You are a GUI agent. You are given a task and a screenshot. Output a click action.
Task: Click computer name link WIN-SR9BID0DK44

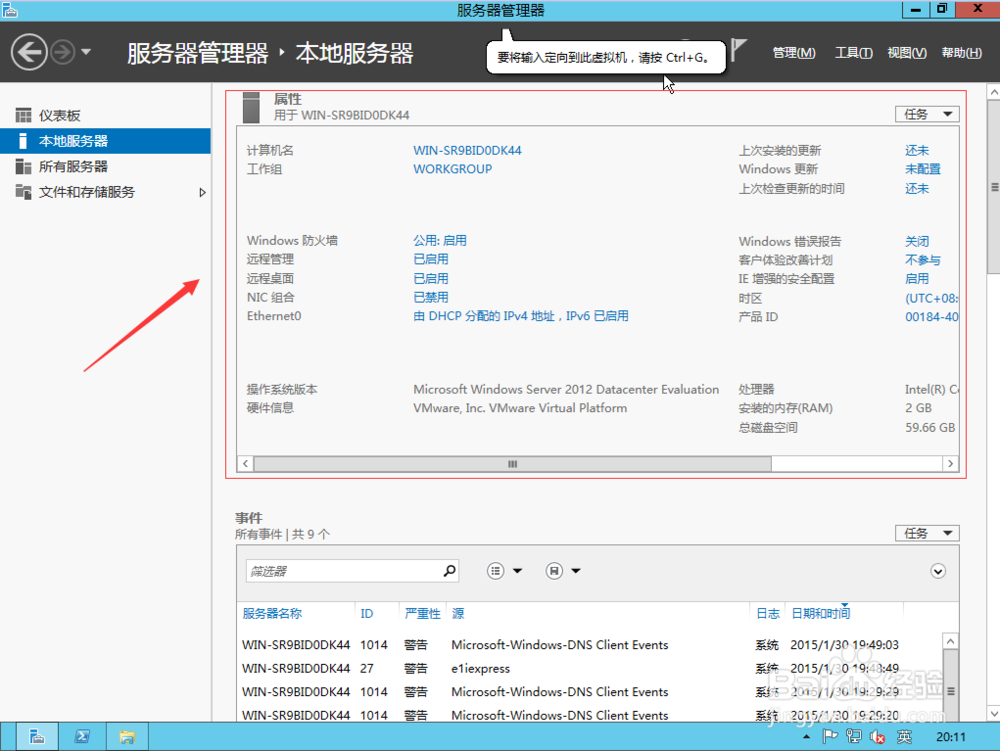point(467,150)
